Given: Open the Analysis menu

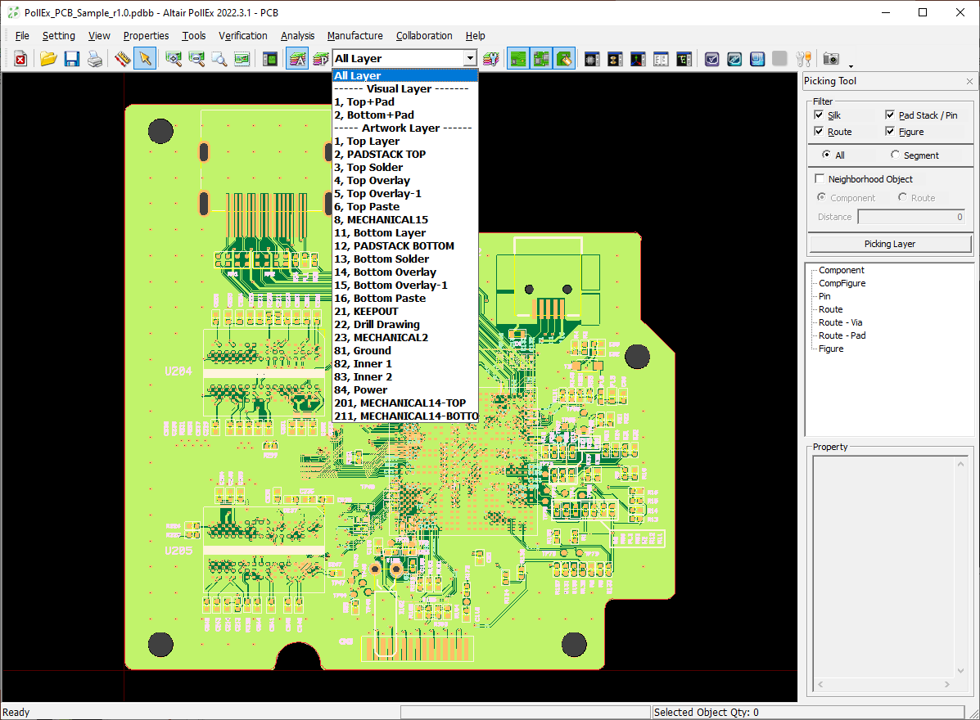Looking at the screenshot, I should pyautogui.click(x=297, y=35).
